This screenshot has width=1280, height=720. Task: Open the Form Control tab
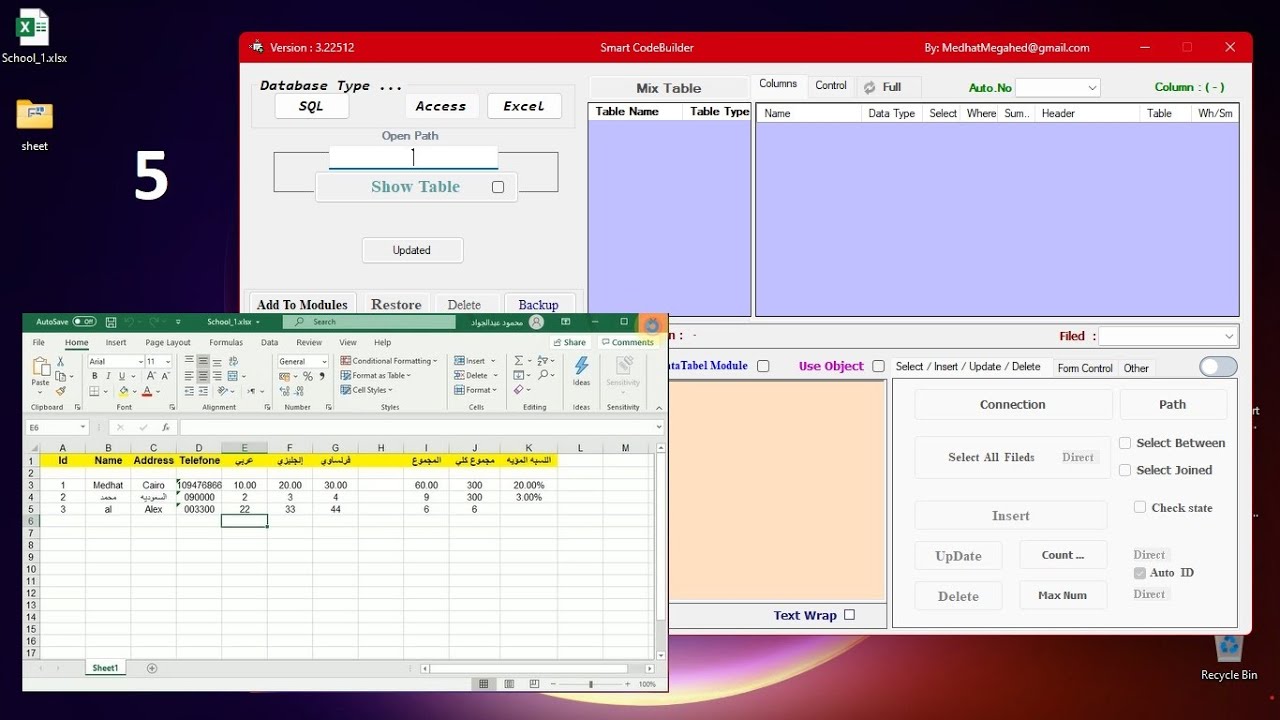coord(1085,368)
